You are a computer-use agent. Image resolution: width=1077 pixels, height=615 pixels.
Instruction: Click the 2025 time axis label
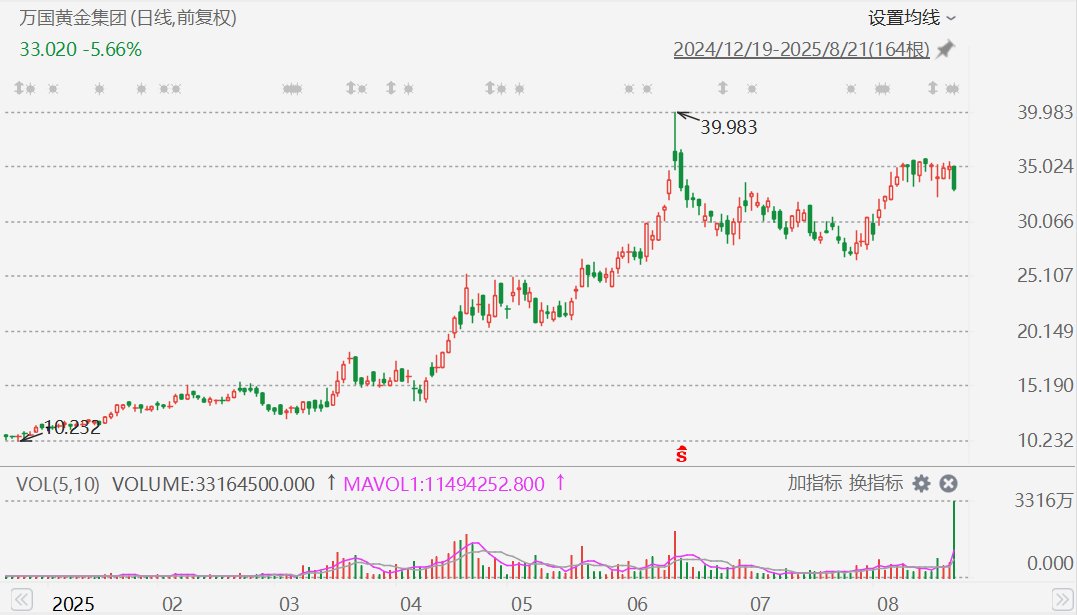(x=73, y=604)
